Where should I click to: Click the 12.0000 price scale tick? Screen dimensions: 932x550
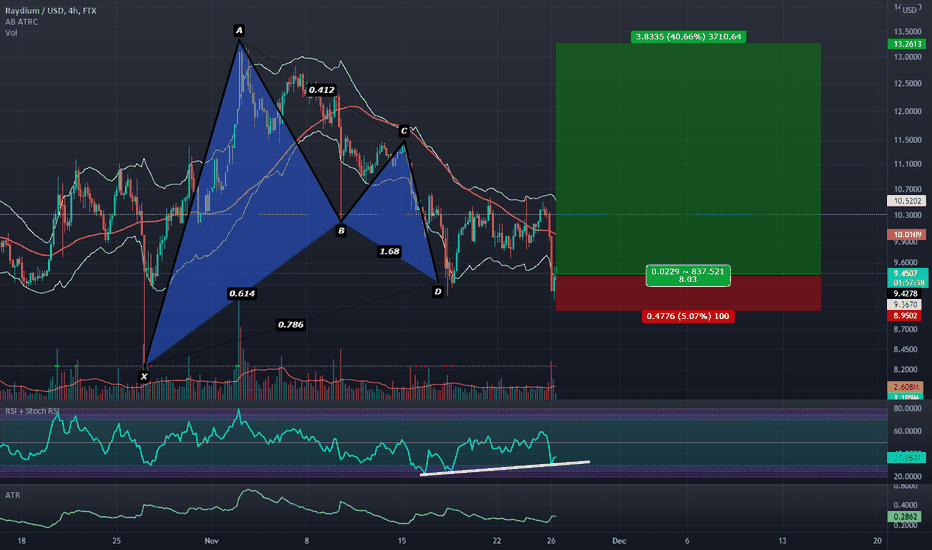[x=908, y=112]
